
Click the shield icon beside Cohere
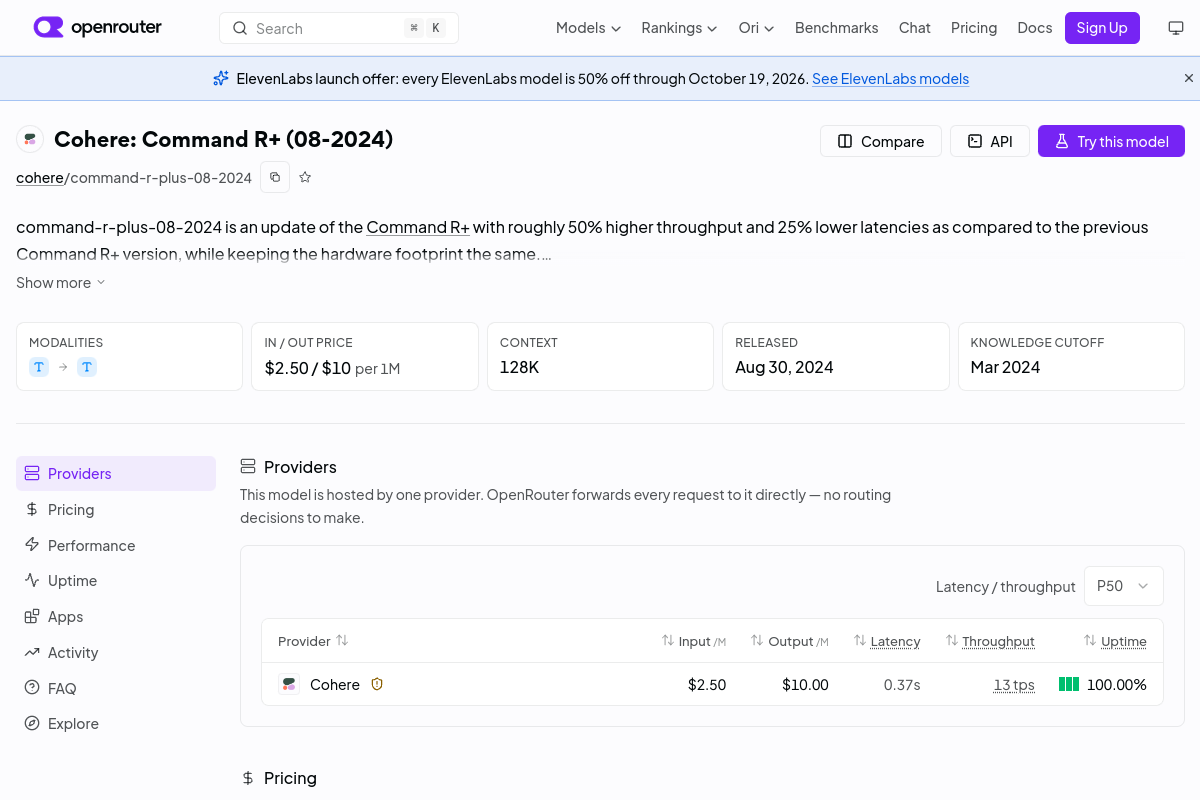pos(377,684)
